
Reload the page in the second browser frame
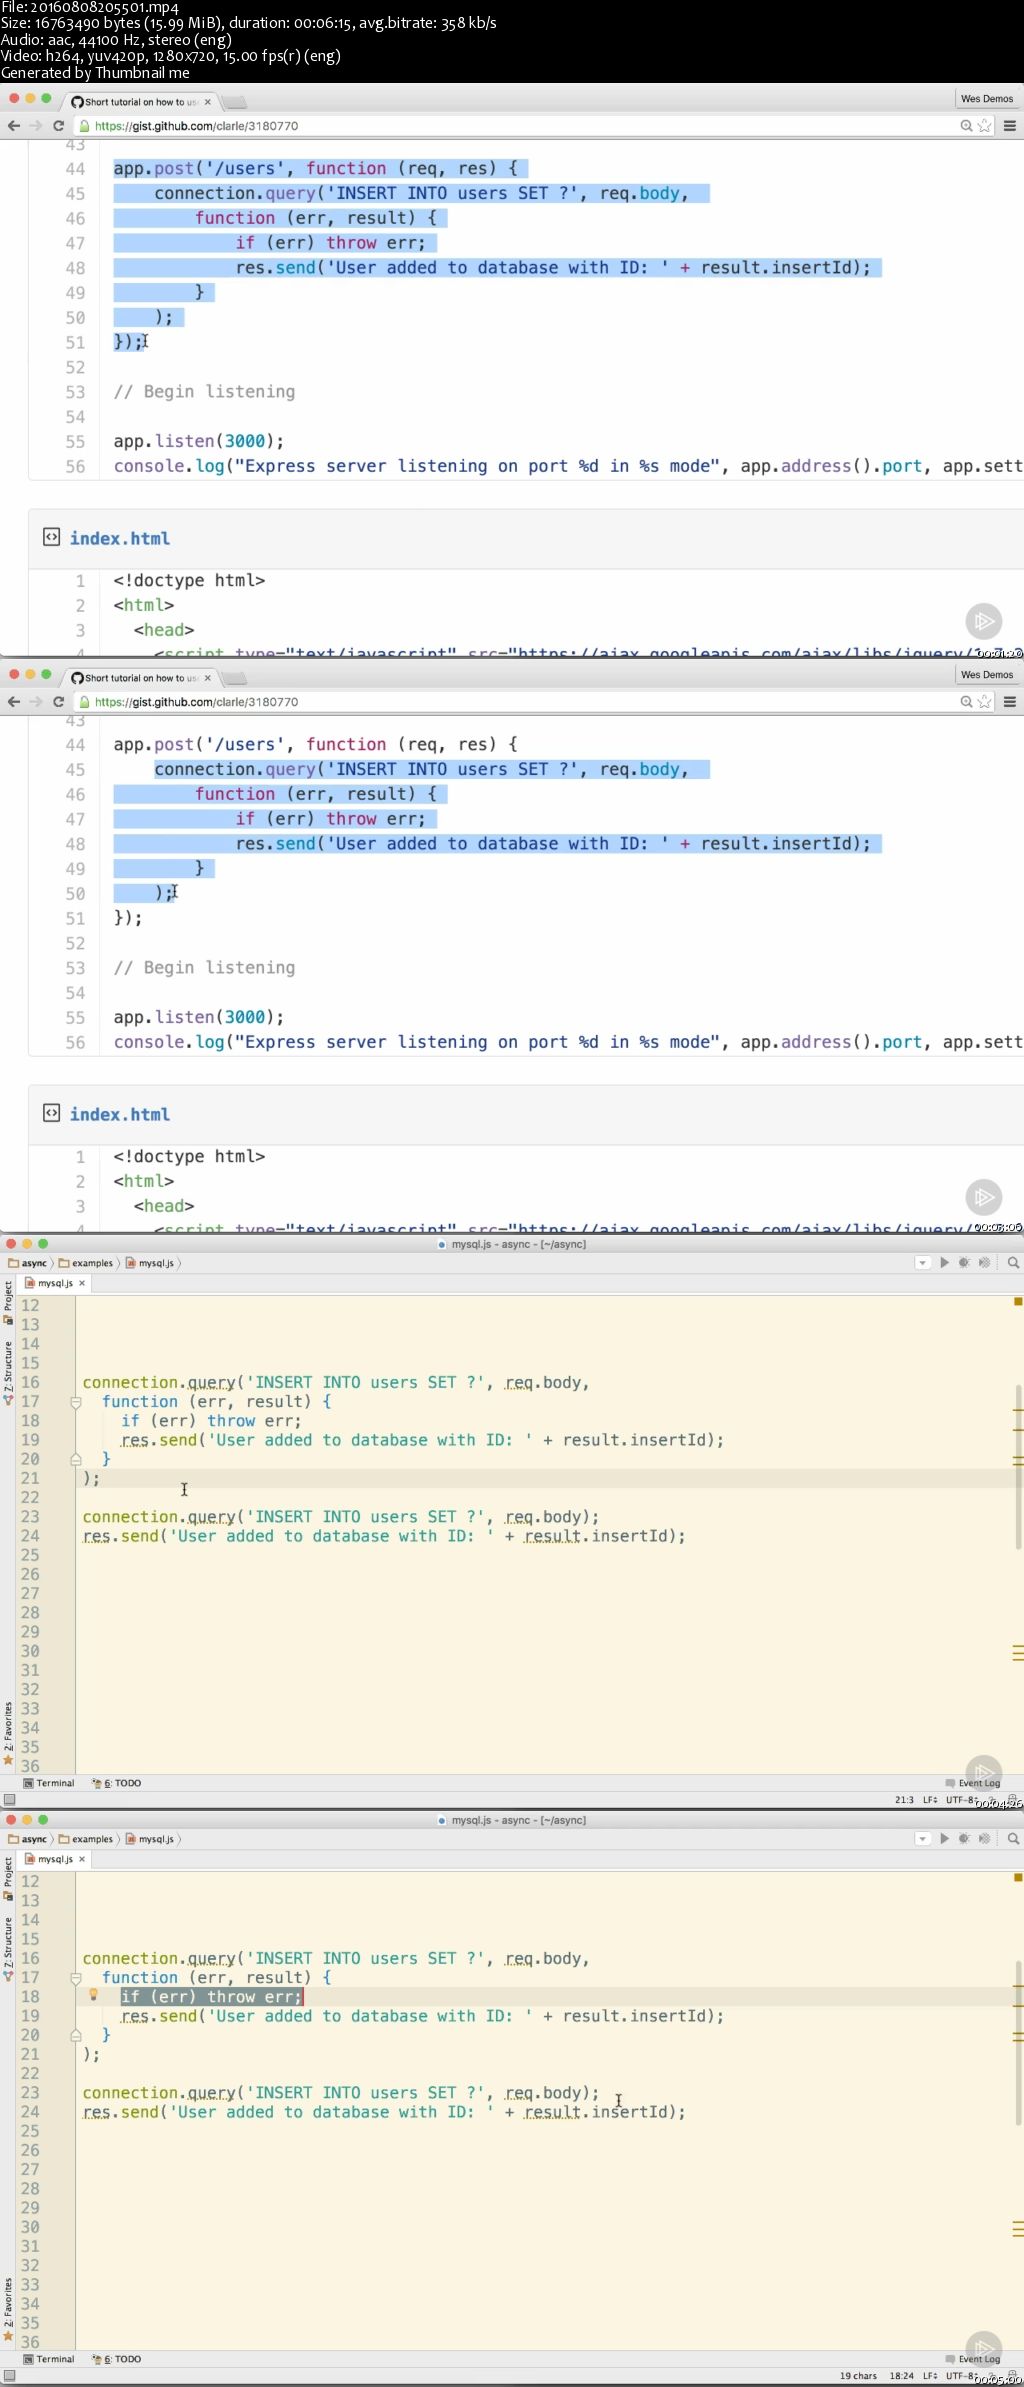pos(58,702)
